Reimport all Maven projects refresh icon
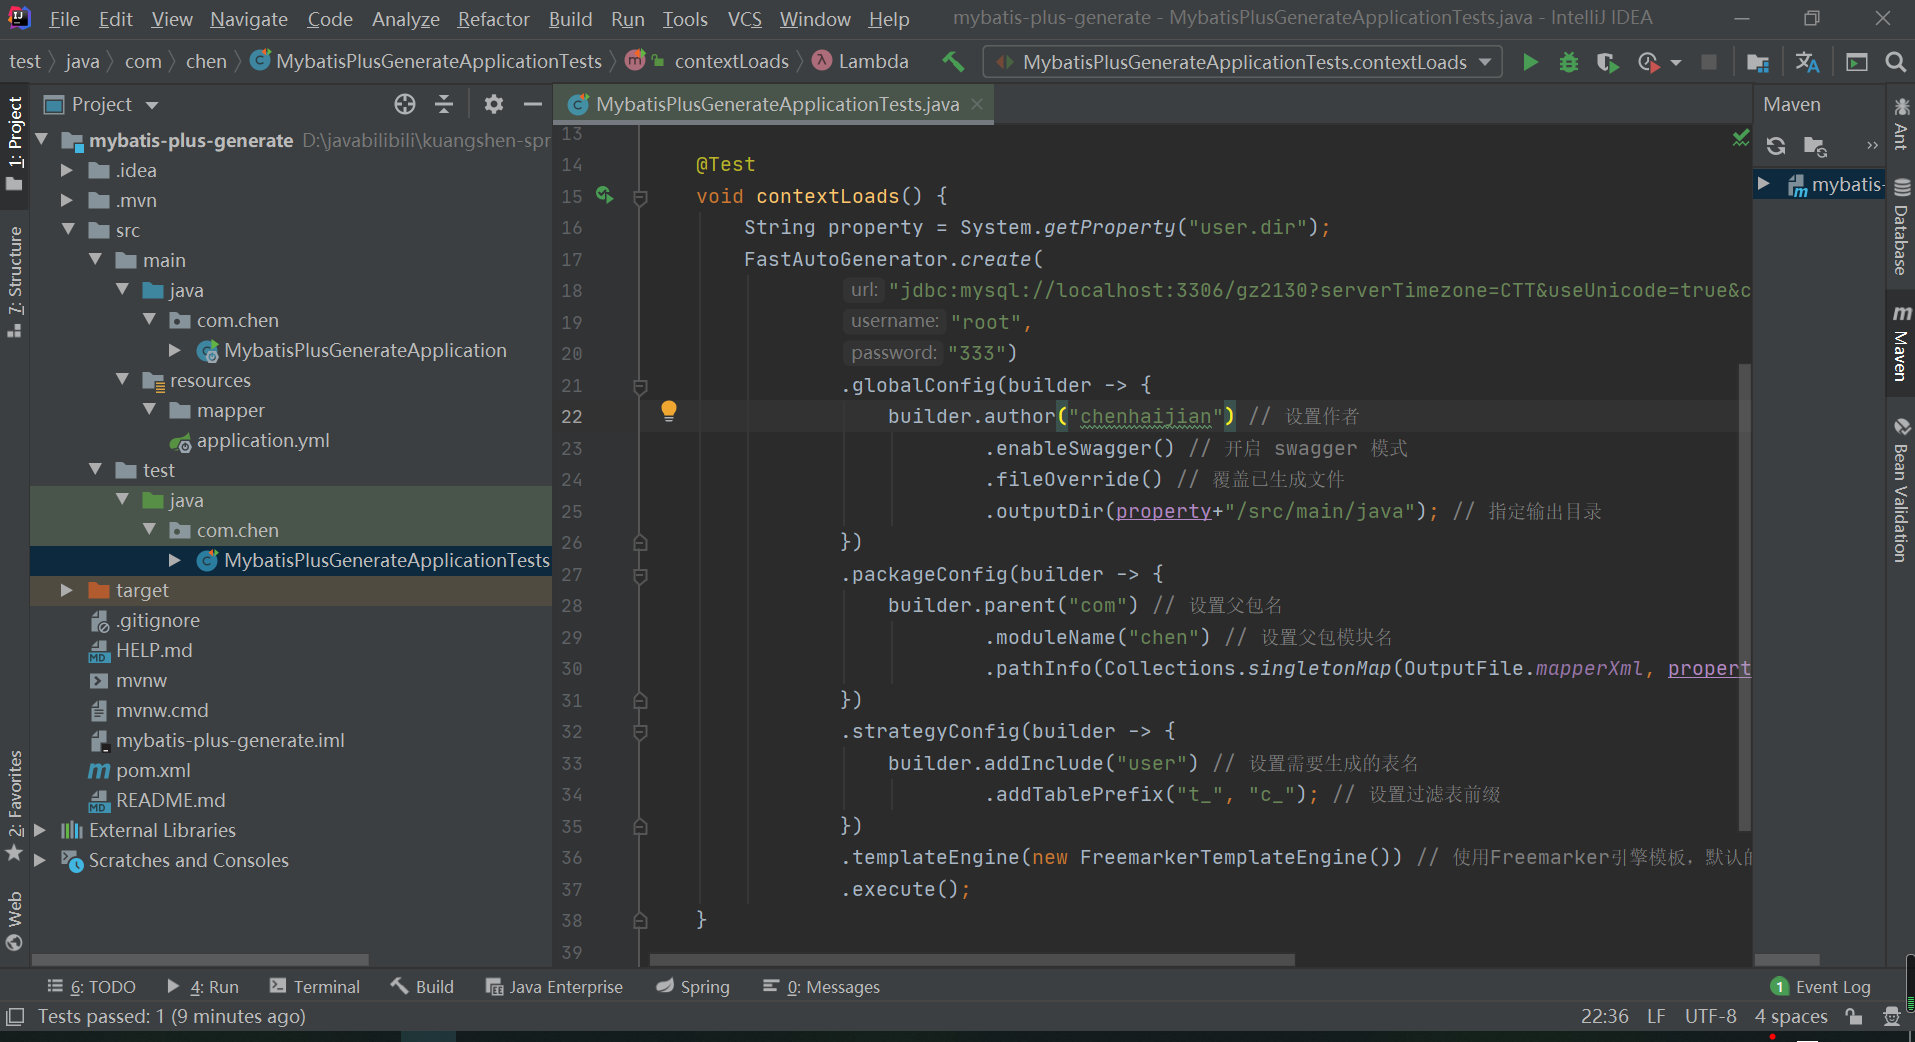Screen dimensions: 1915x1042 click(1776, 146)
